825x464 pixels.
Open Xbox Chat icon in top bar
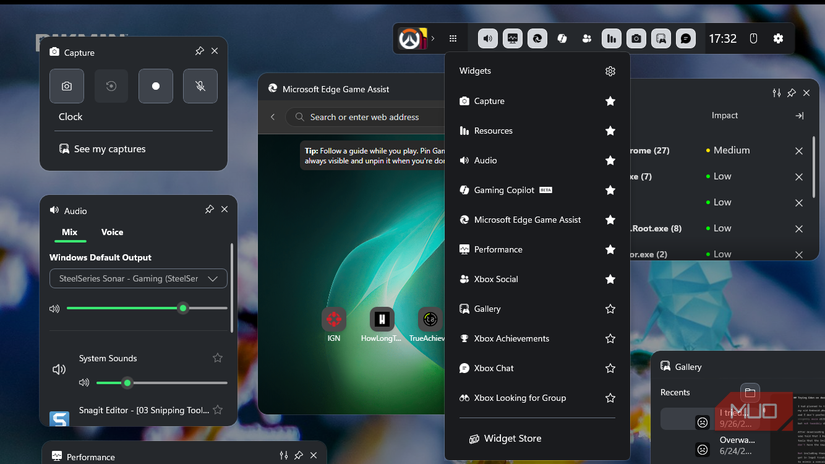coord(686,38)
